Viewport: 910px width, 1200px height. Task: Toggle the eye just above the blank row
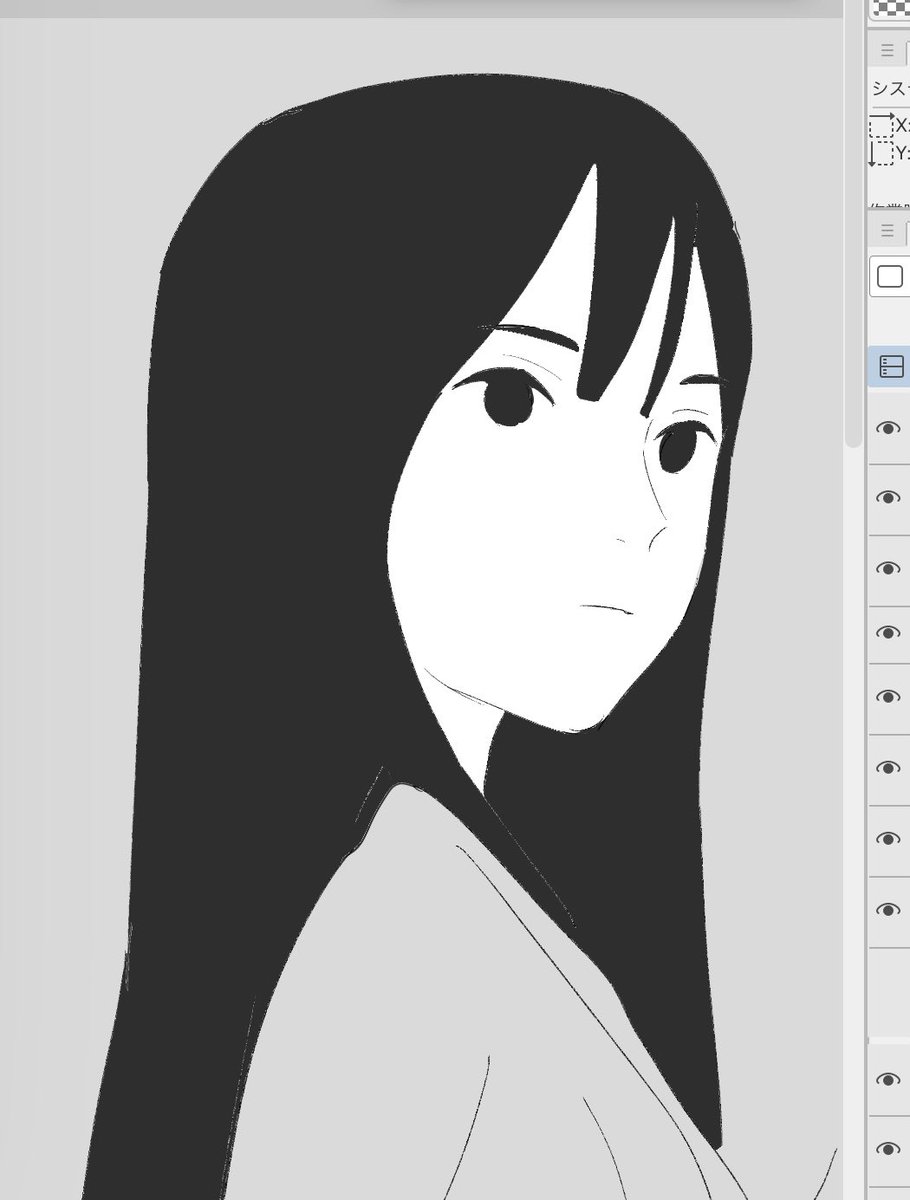(x=888, y=910)
